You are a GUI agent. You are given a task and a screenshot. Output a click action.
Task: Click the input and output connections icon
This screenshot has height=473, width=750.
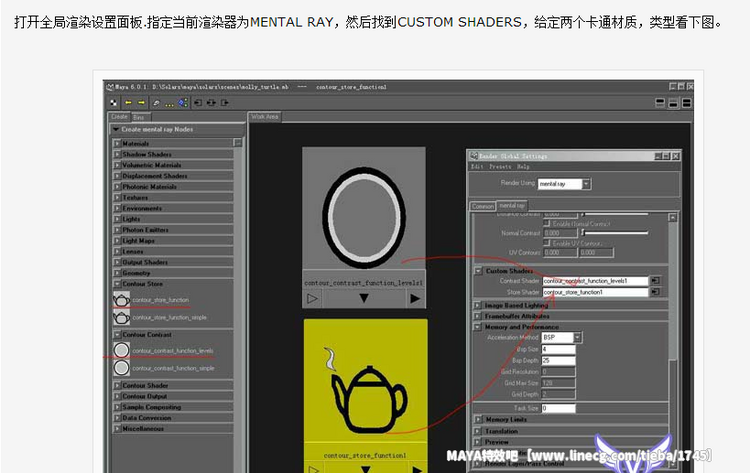pos(211,103)
